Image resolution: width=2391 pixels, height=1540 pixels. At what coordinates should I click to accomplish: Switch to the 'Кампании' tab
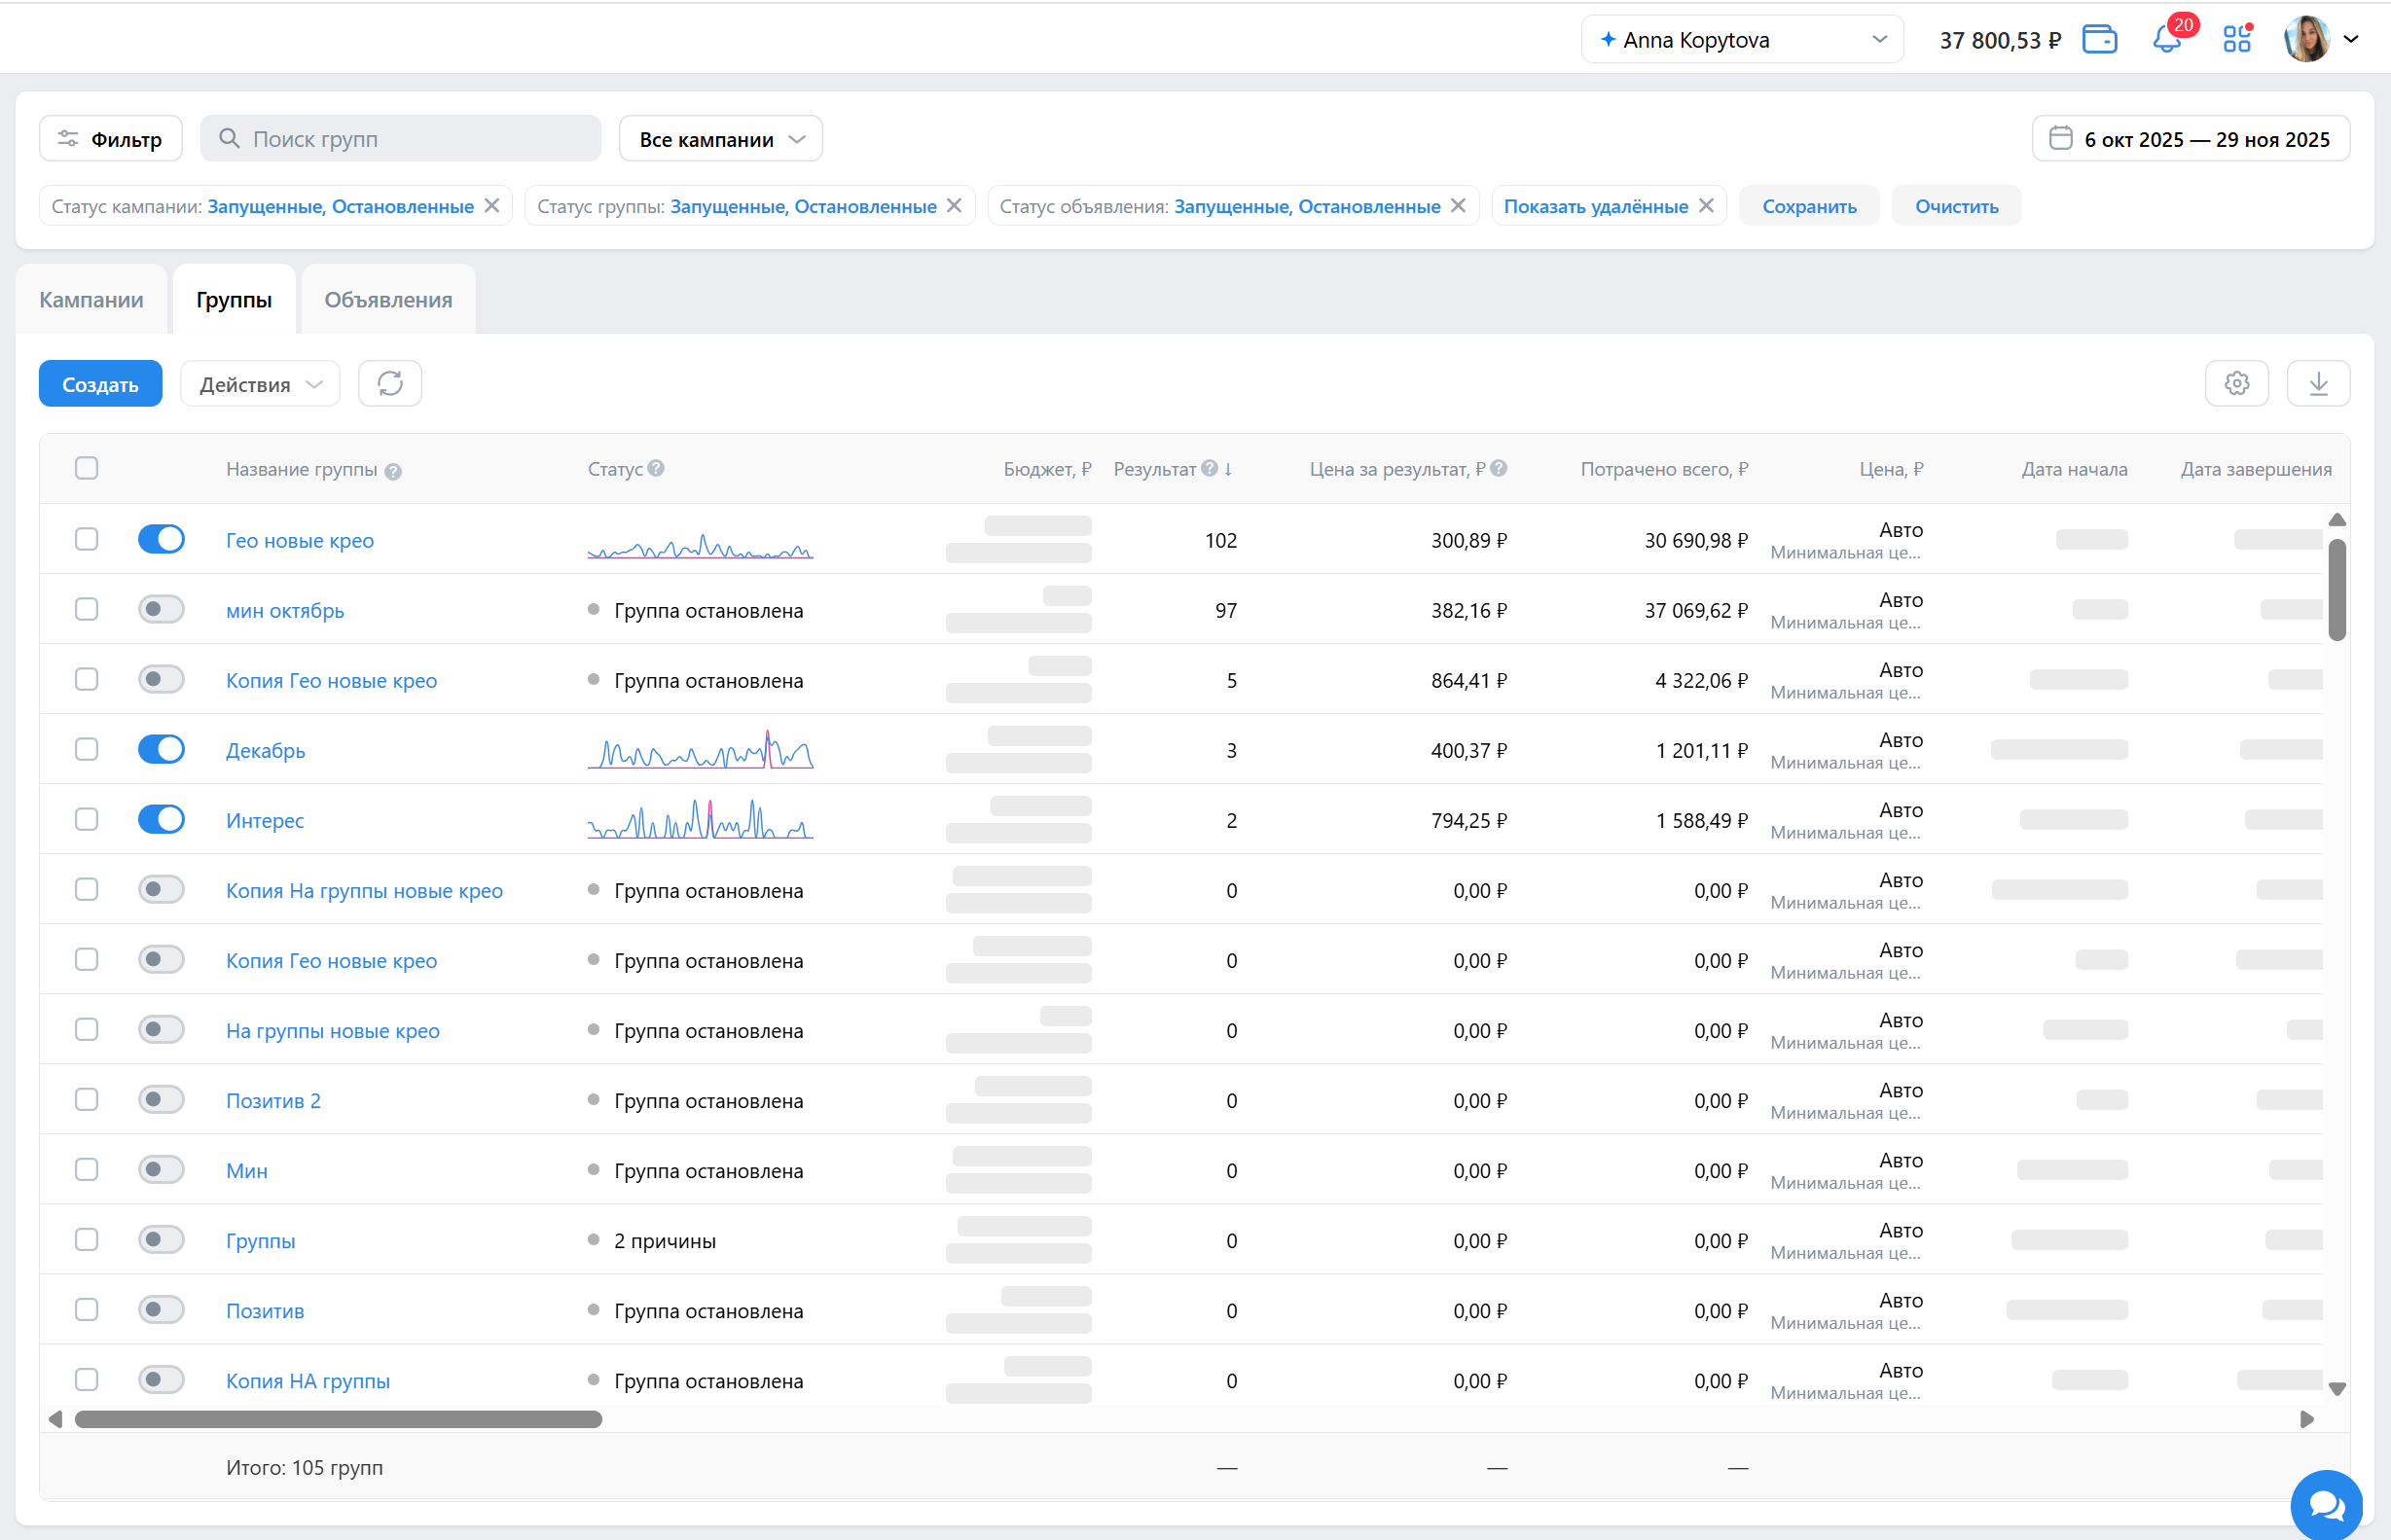[91, 300]
